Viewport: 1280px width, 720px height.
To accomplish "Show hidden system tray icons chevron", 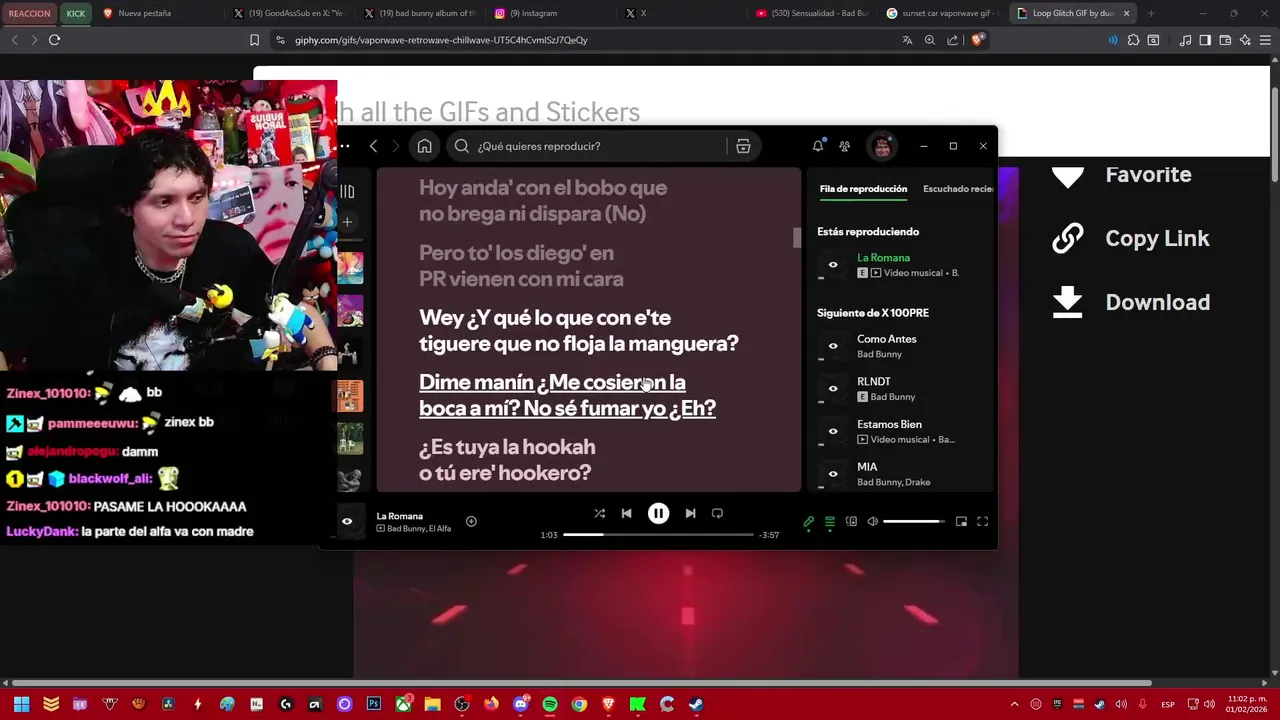I will [x=1015, y=704].
